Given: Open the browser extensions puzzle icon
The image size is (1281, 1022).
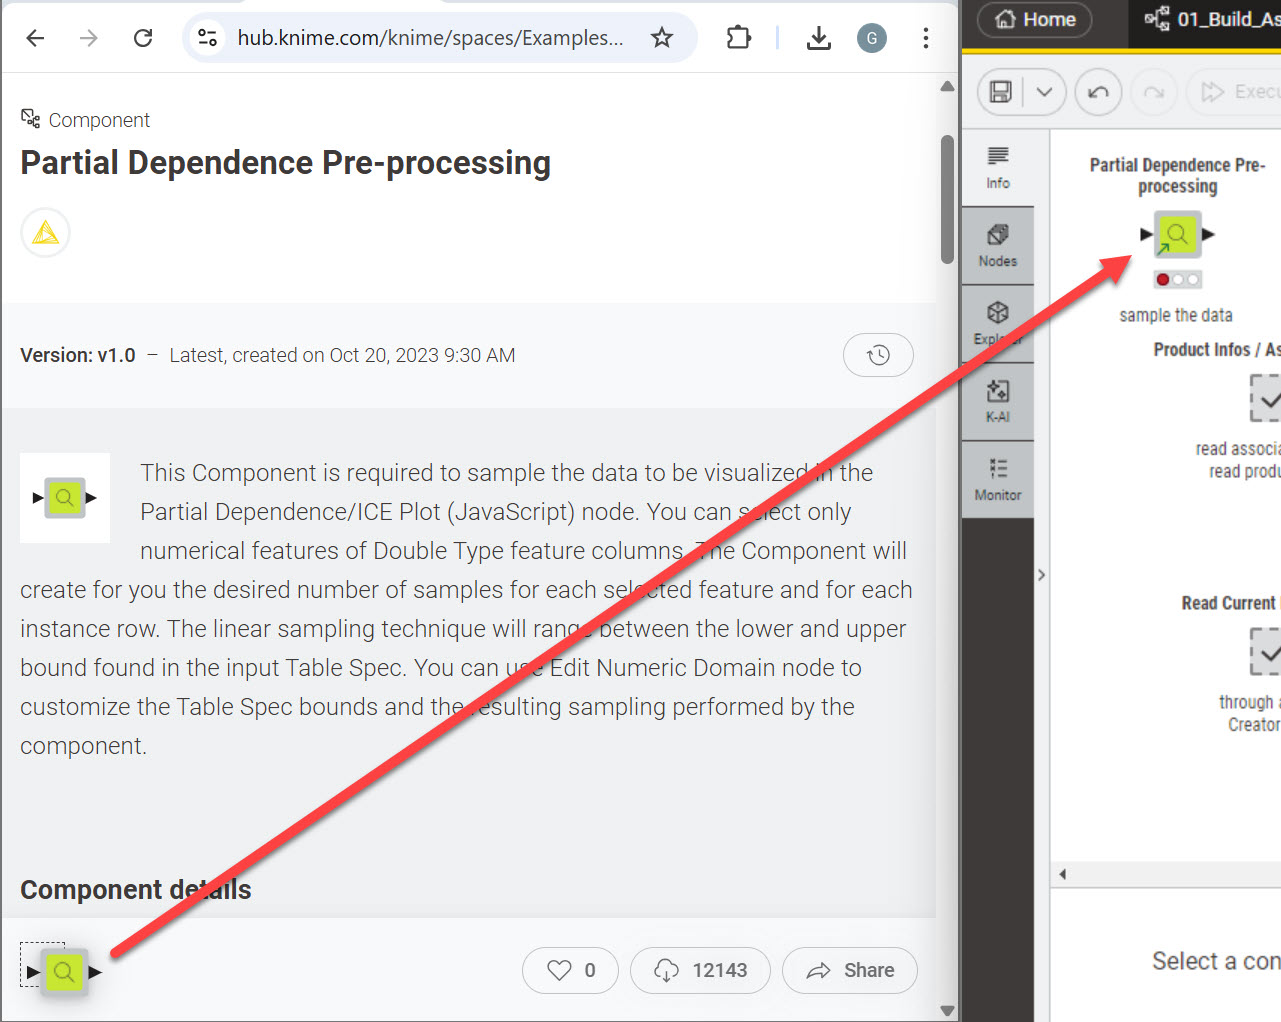Looking at the screenshot, I should click(x=738, y=38).
